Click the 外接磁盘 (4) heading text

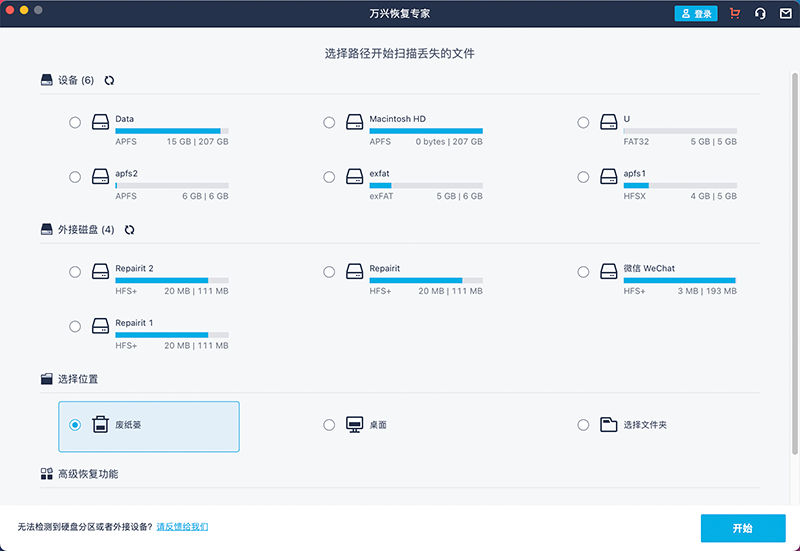86,230
